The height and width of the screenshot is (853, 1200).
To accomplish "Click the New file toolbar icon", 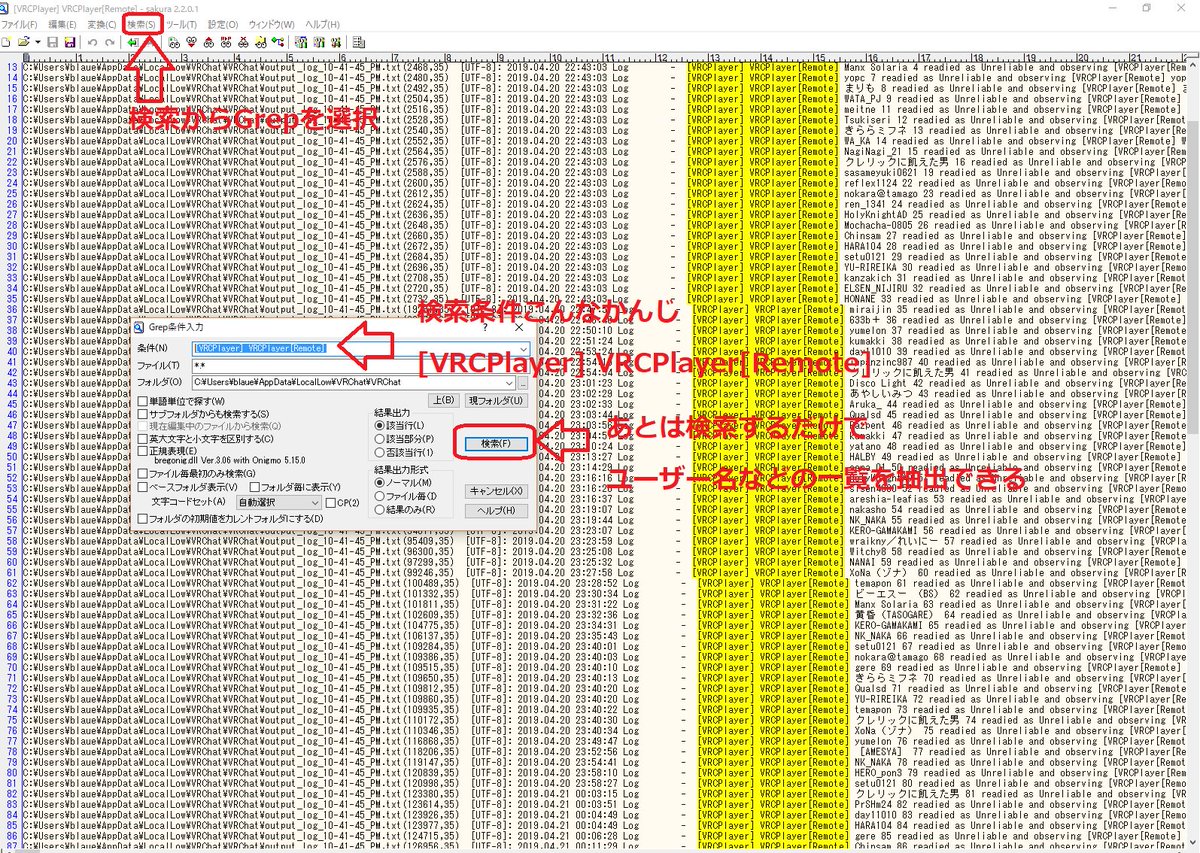I will coord(6,42).
